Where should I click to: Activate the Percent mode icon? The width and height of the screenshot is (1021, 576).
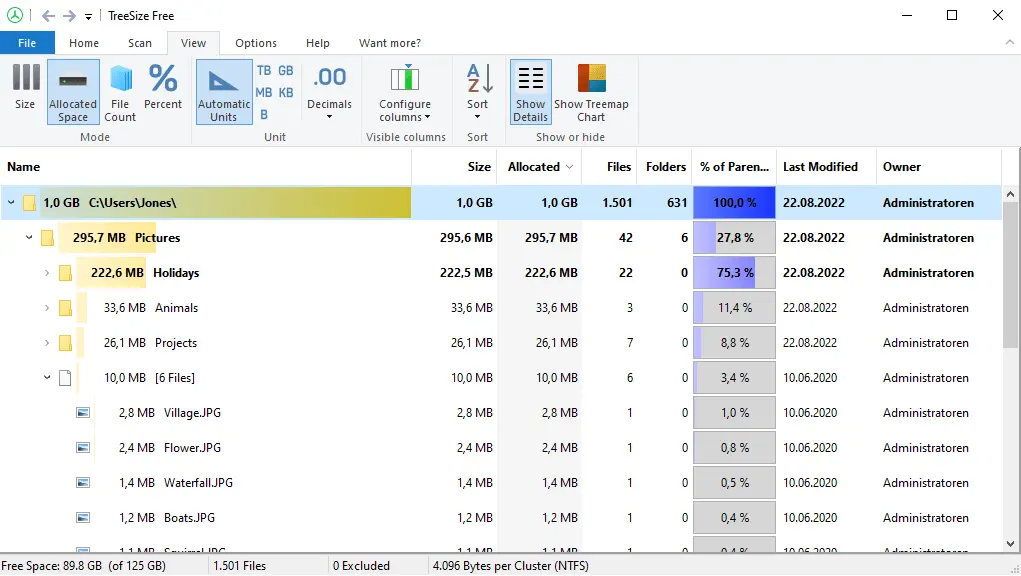click(163, 91)
